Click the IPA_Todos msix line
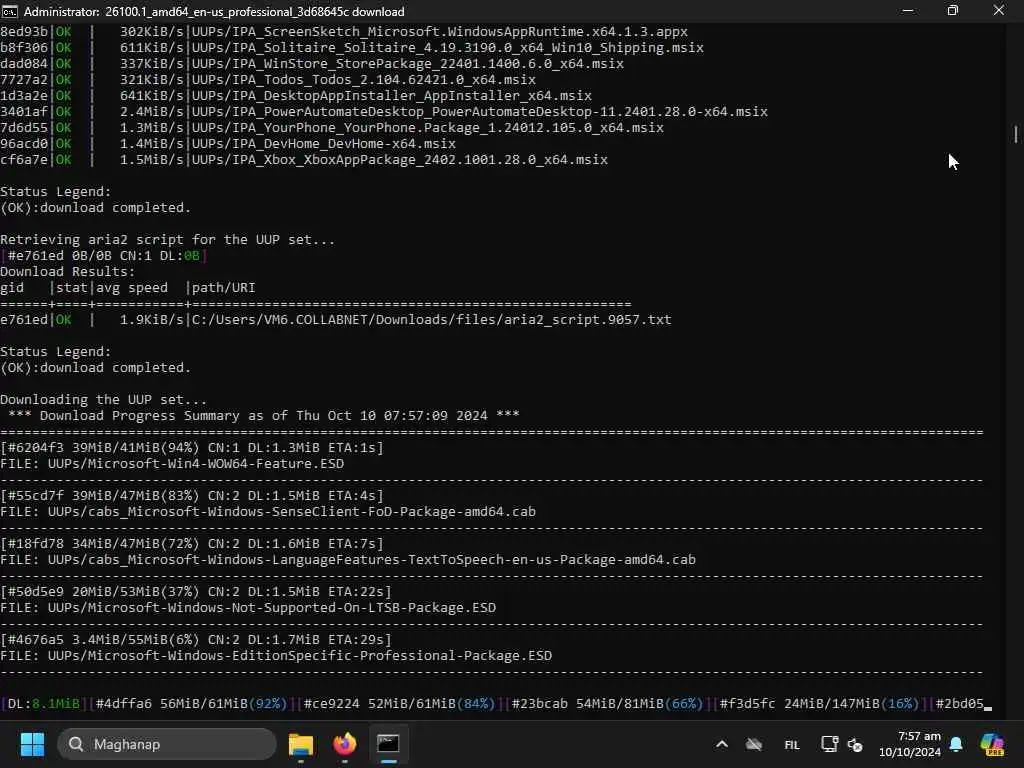Screen dimensions: 1024x768 268,80
